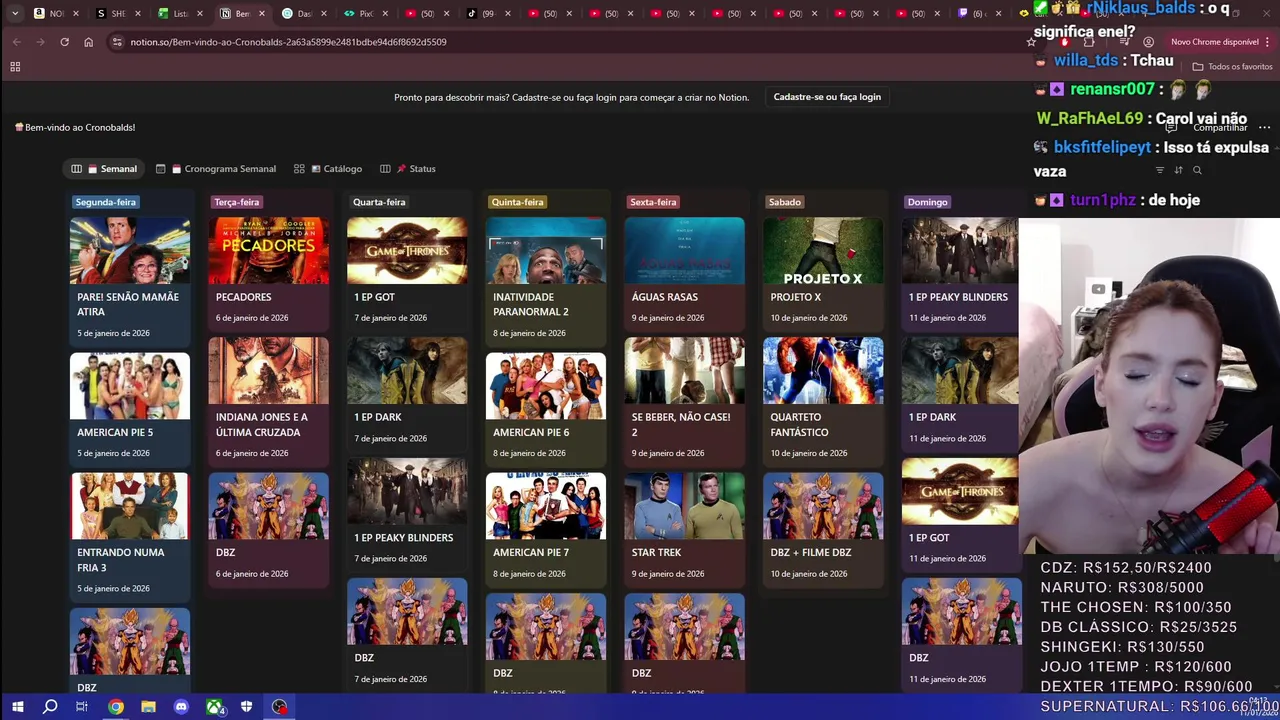Open Windows Security shield on taskbar
This screenshot has width=1280, height=720.
[246, 707]
